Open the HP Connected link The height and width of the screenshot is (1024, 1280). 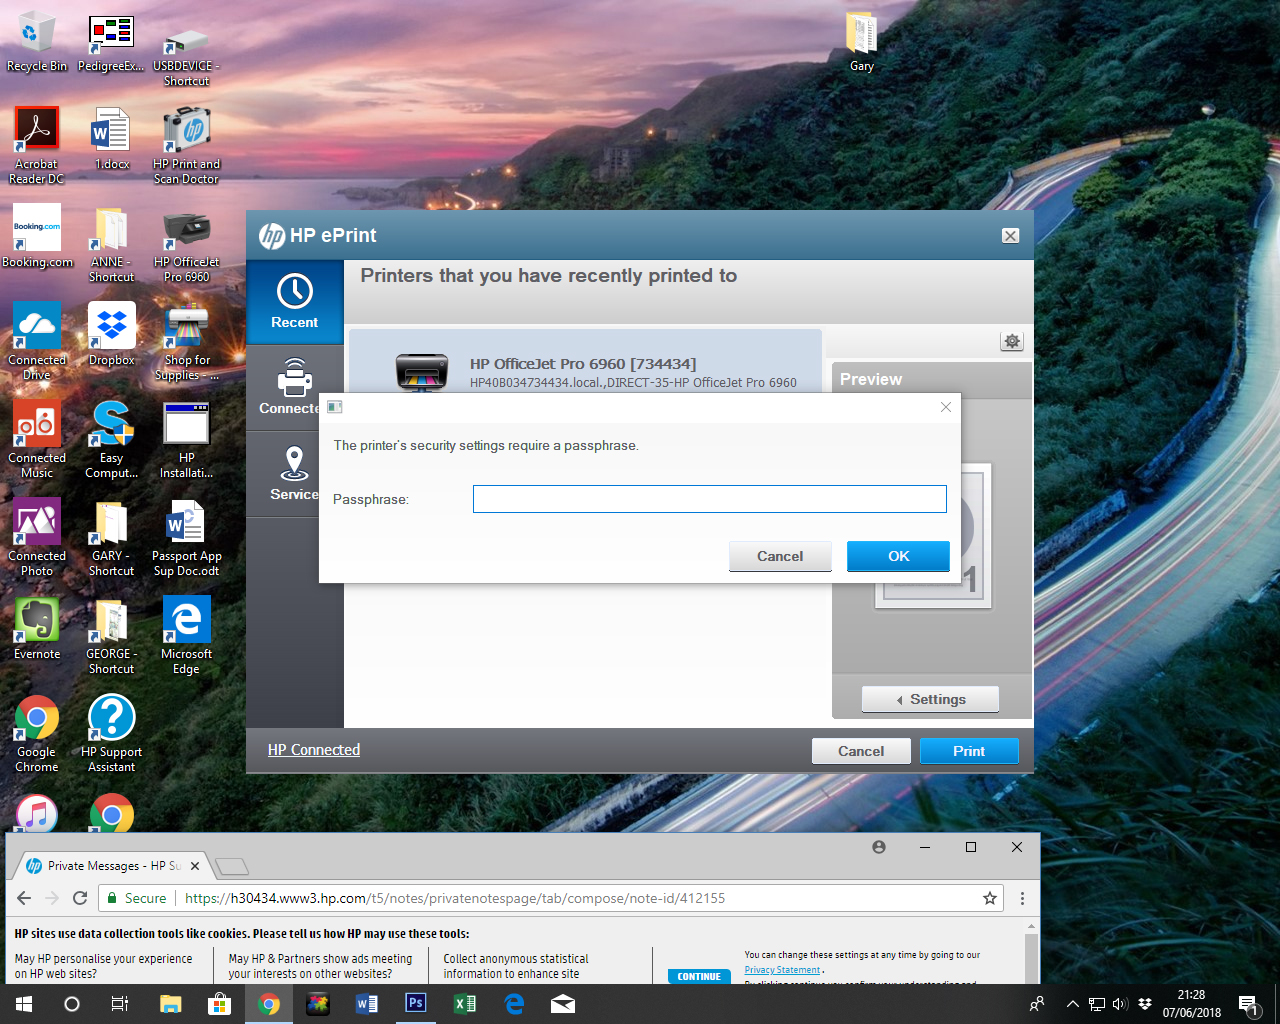click(x=313, y=749)
